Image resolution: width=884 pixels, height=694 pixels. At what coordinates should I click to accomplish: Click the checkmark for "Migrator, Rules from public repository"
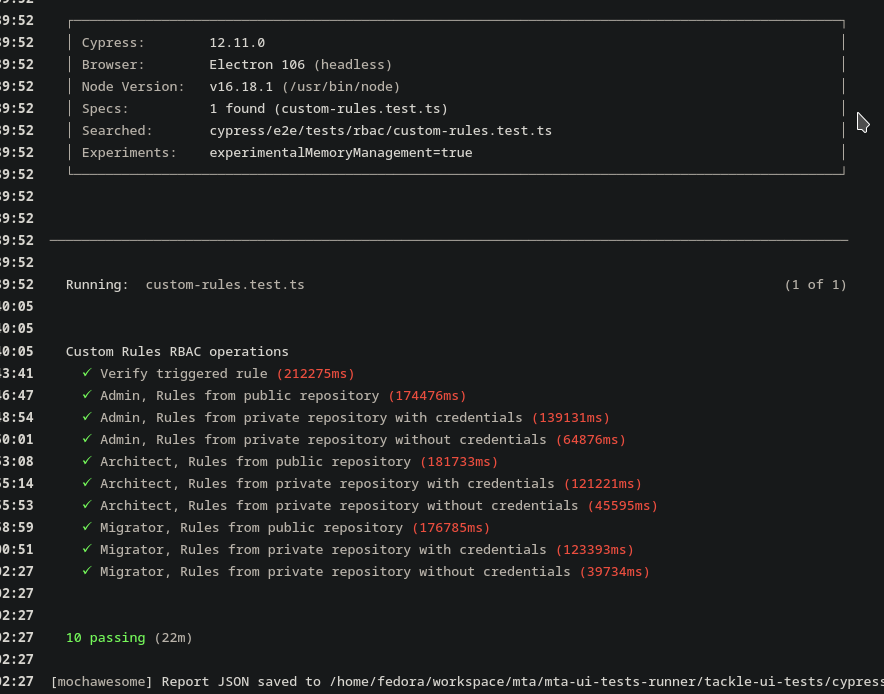point(87,528)
